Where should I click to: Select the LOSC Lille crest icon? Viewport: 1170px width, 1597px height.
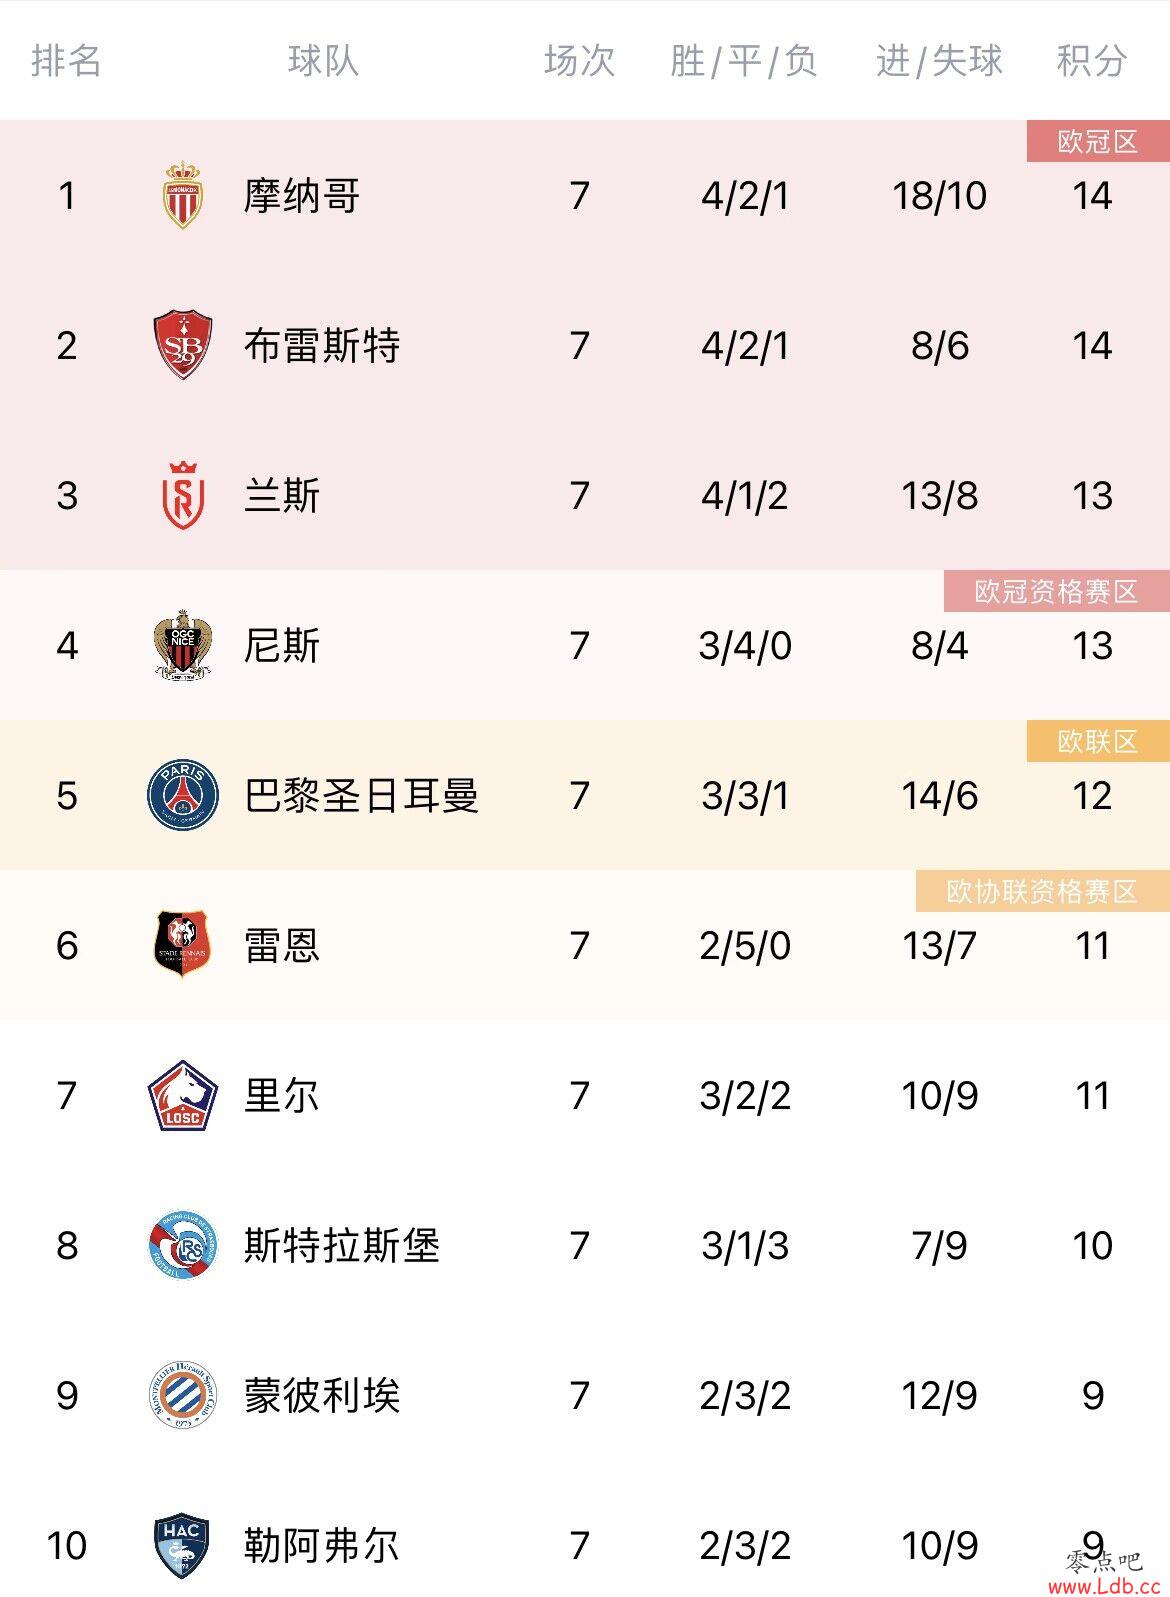(183, 1095)
